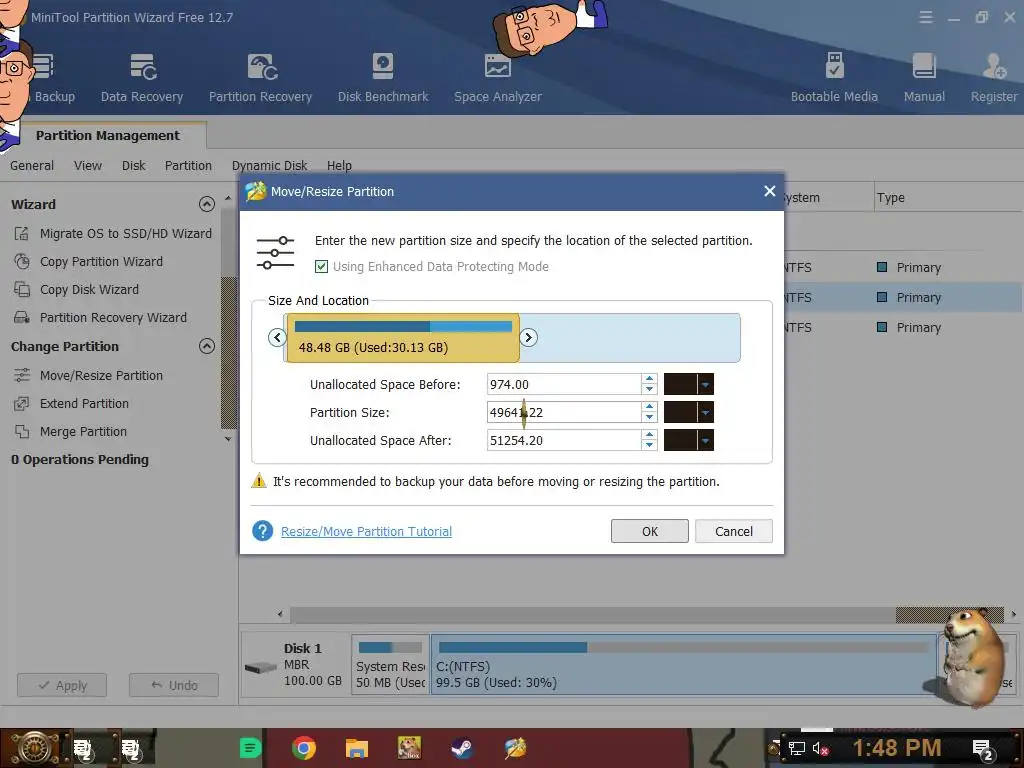Click the yellow partition size bar
The height and width of the screenshot is (768, 1024).
click(402, 338)
